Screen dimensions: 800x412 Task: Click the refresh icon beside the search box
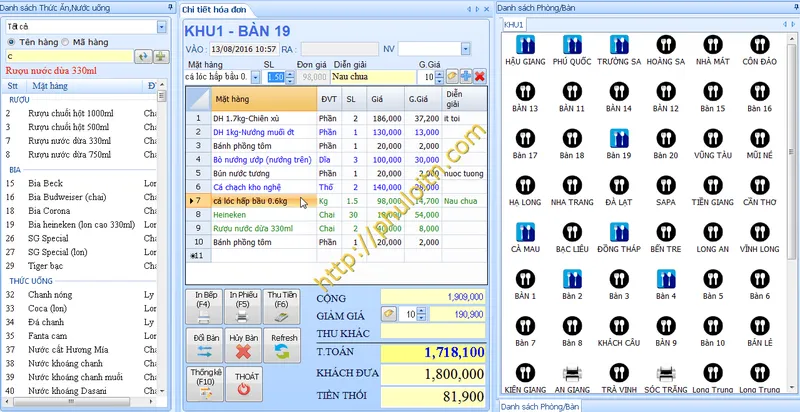[143, 57]
